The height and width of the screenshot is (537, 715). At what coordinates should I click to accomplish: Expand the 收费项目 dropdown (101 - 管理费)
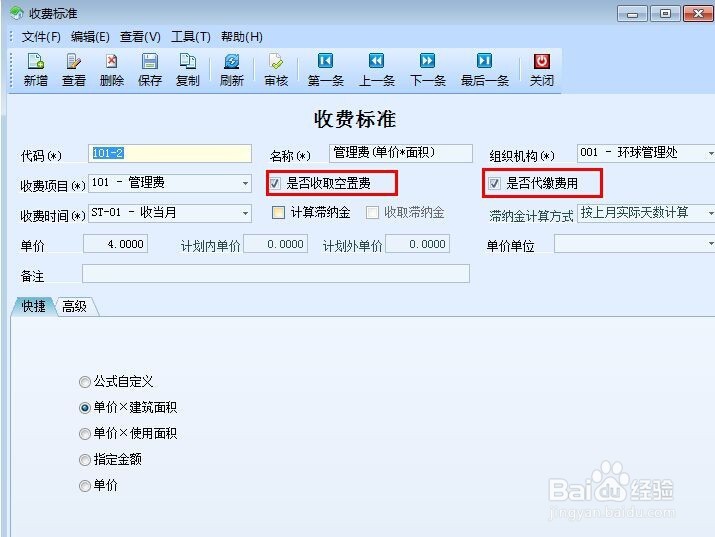coord(245,183)
